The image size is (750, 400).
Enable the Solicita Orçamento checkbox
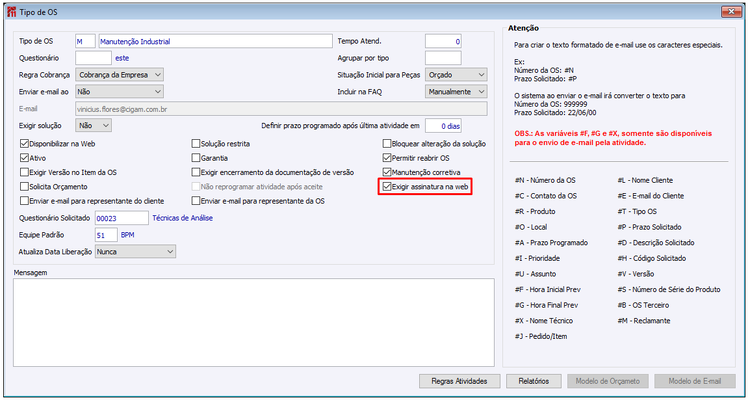(x=24, y=187)
